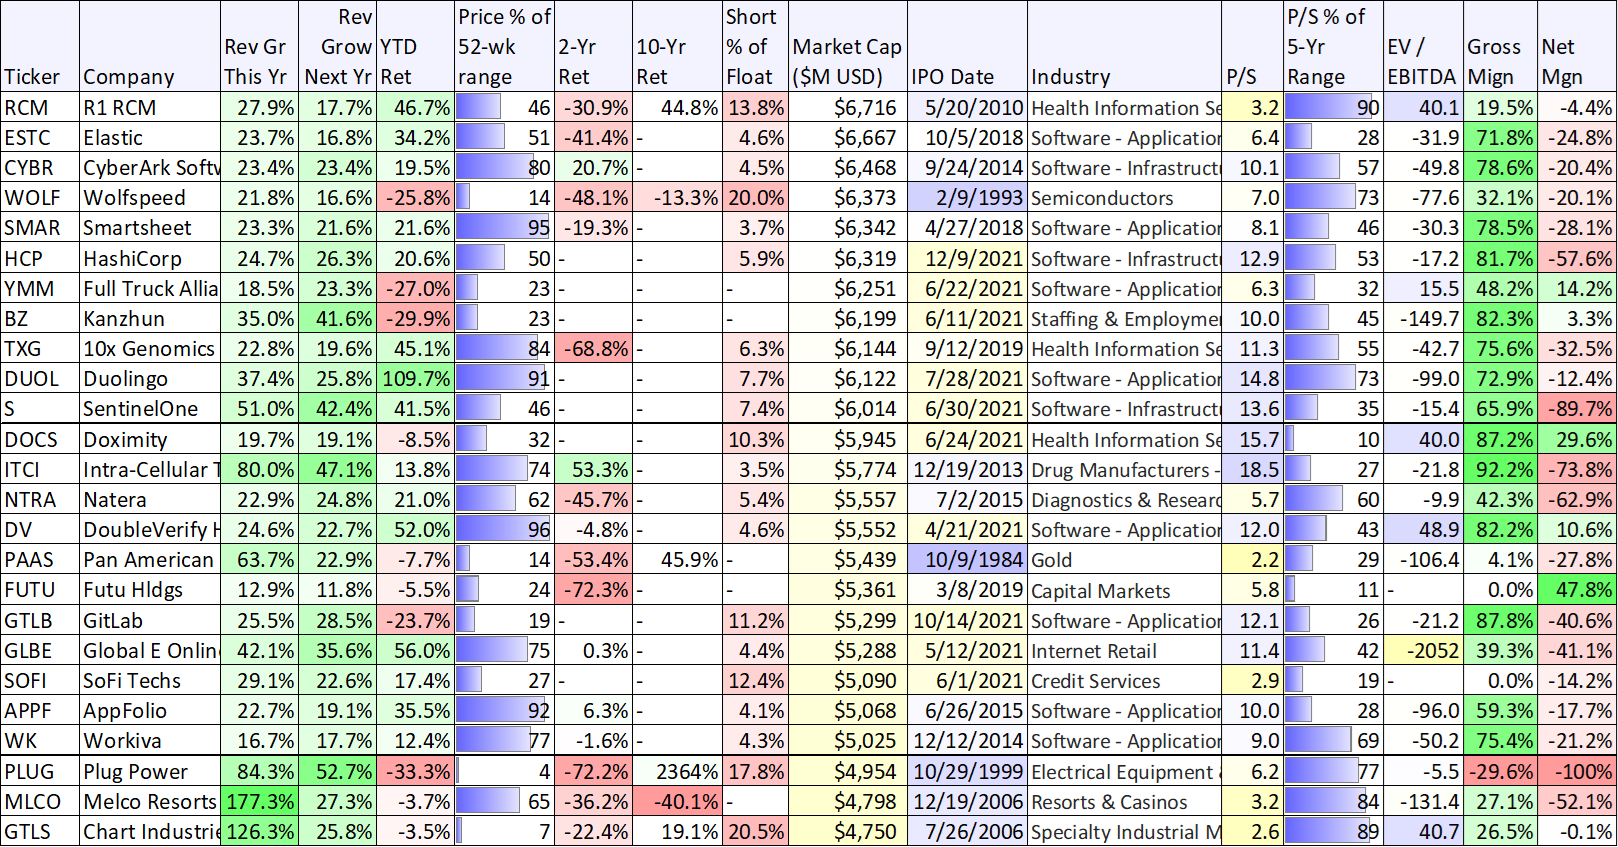Select the ITCI ticker cell
The height and width of the screenshot is (847, 1618).
click(x=40, y=470)
